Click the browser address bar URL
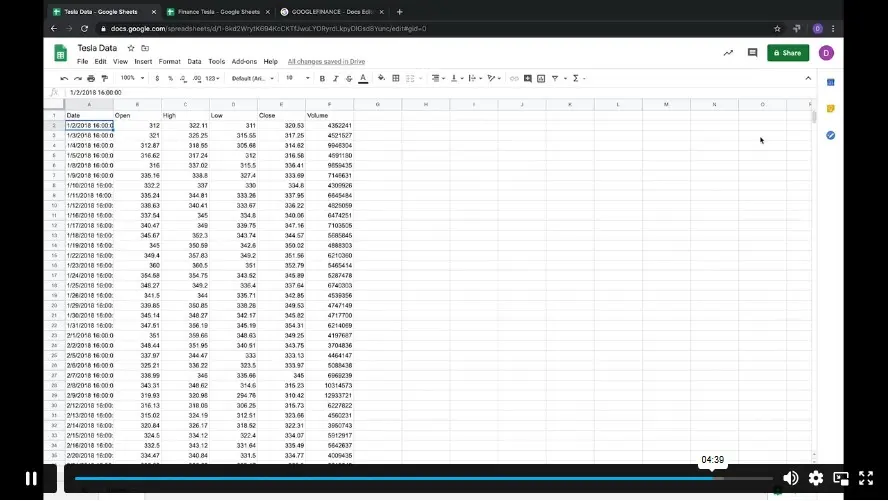888x501 pixels. (268, 28)
